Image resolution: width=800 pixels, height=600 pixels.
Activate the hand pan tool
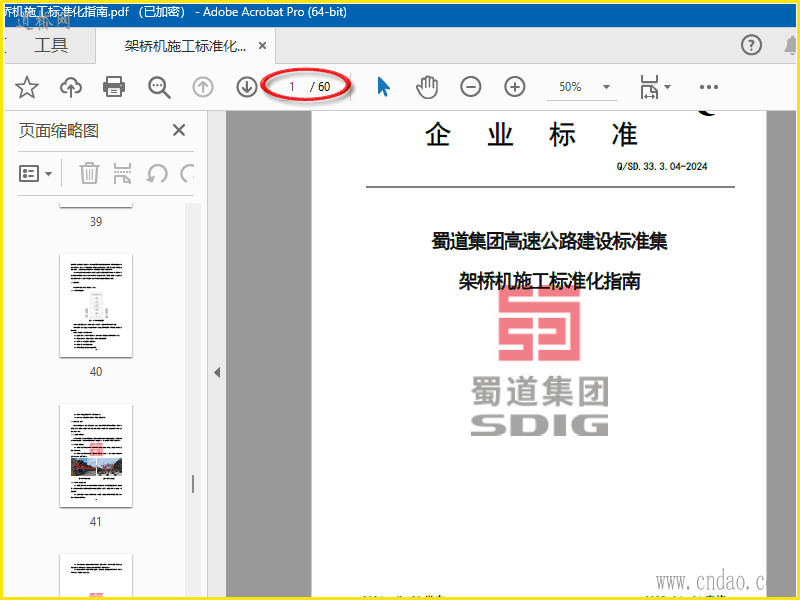pyautogui.click(x=427, y=87)
